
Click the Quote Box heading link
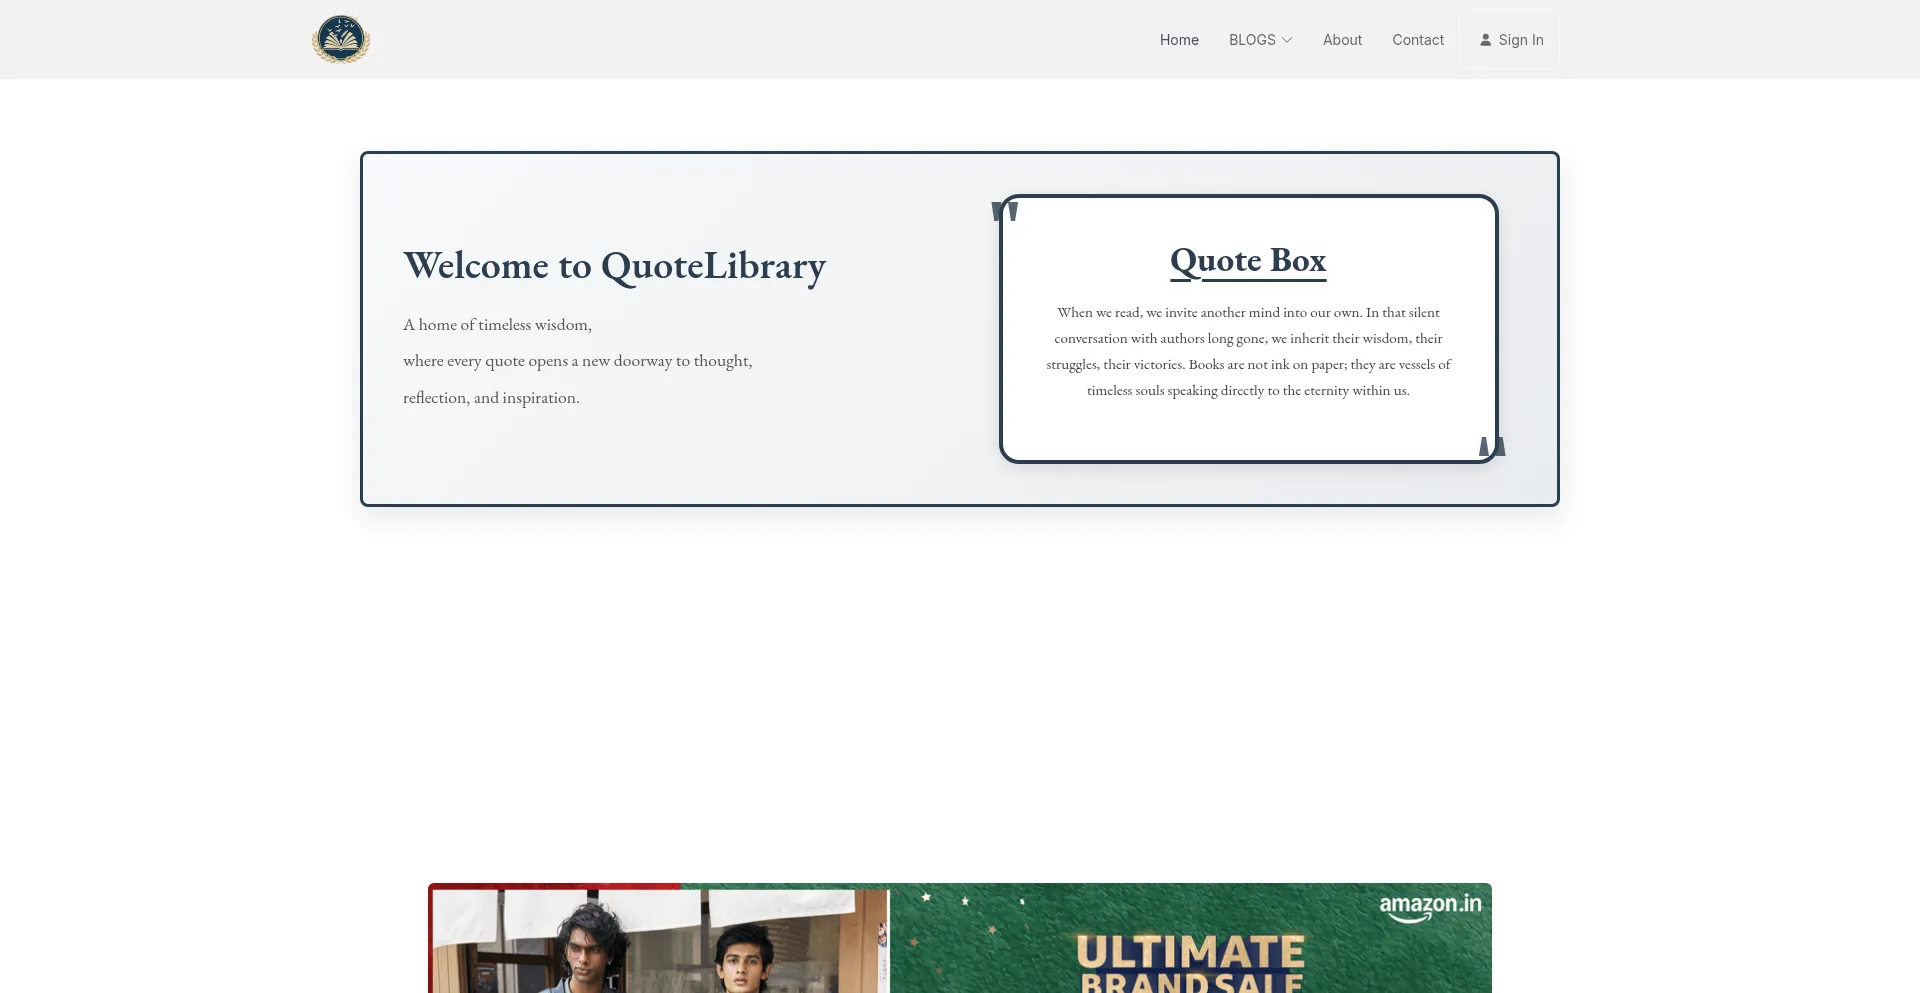1247,260
